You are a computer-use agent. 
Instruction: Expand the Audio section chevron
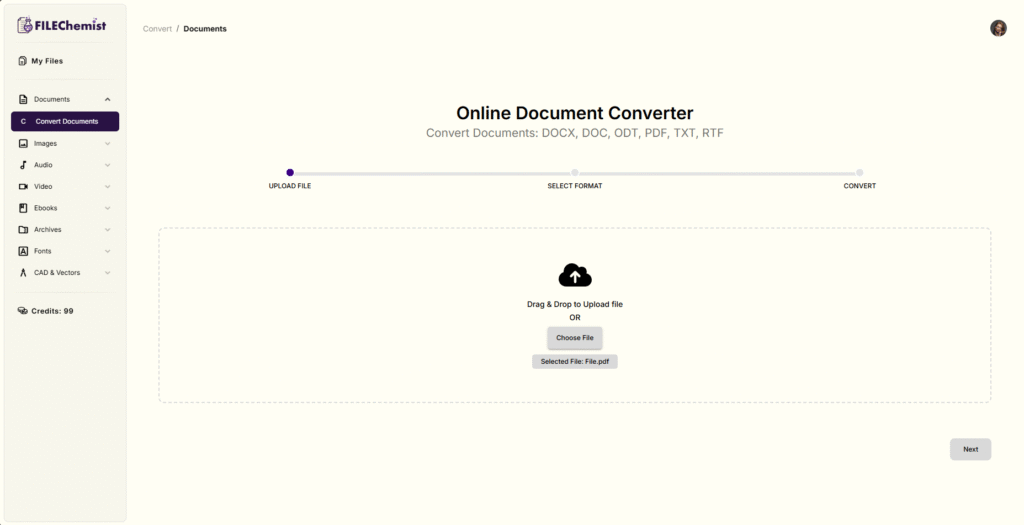107,165
